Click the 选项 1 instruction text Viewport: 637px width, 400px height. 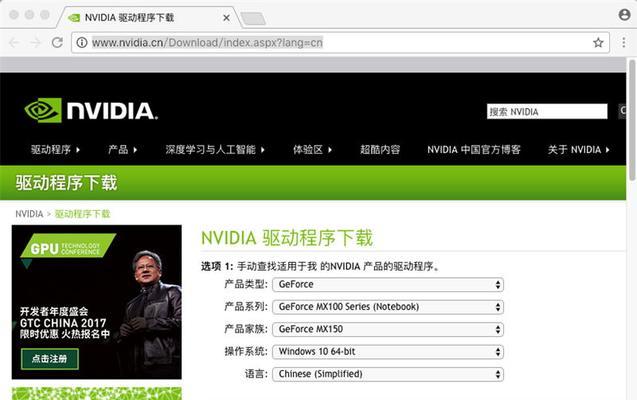point(321,266)
